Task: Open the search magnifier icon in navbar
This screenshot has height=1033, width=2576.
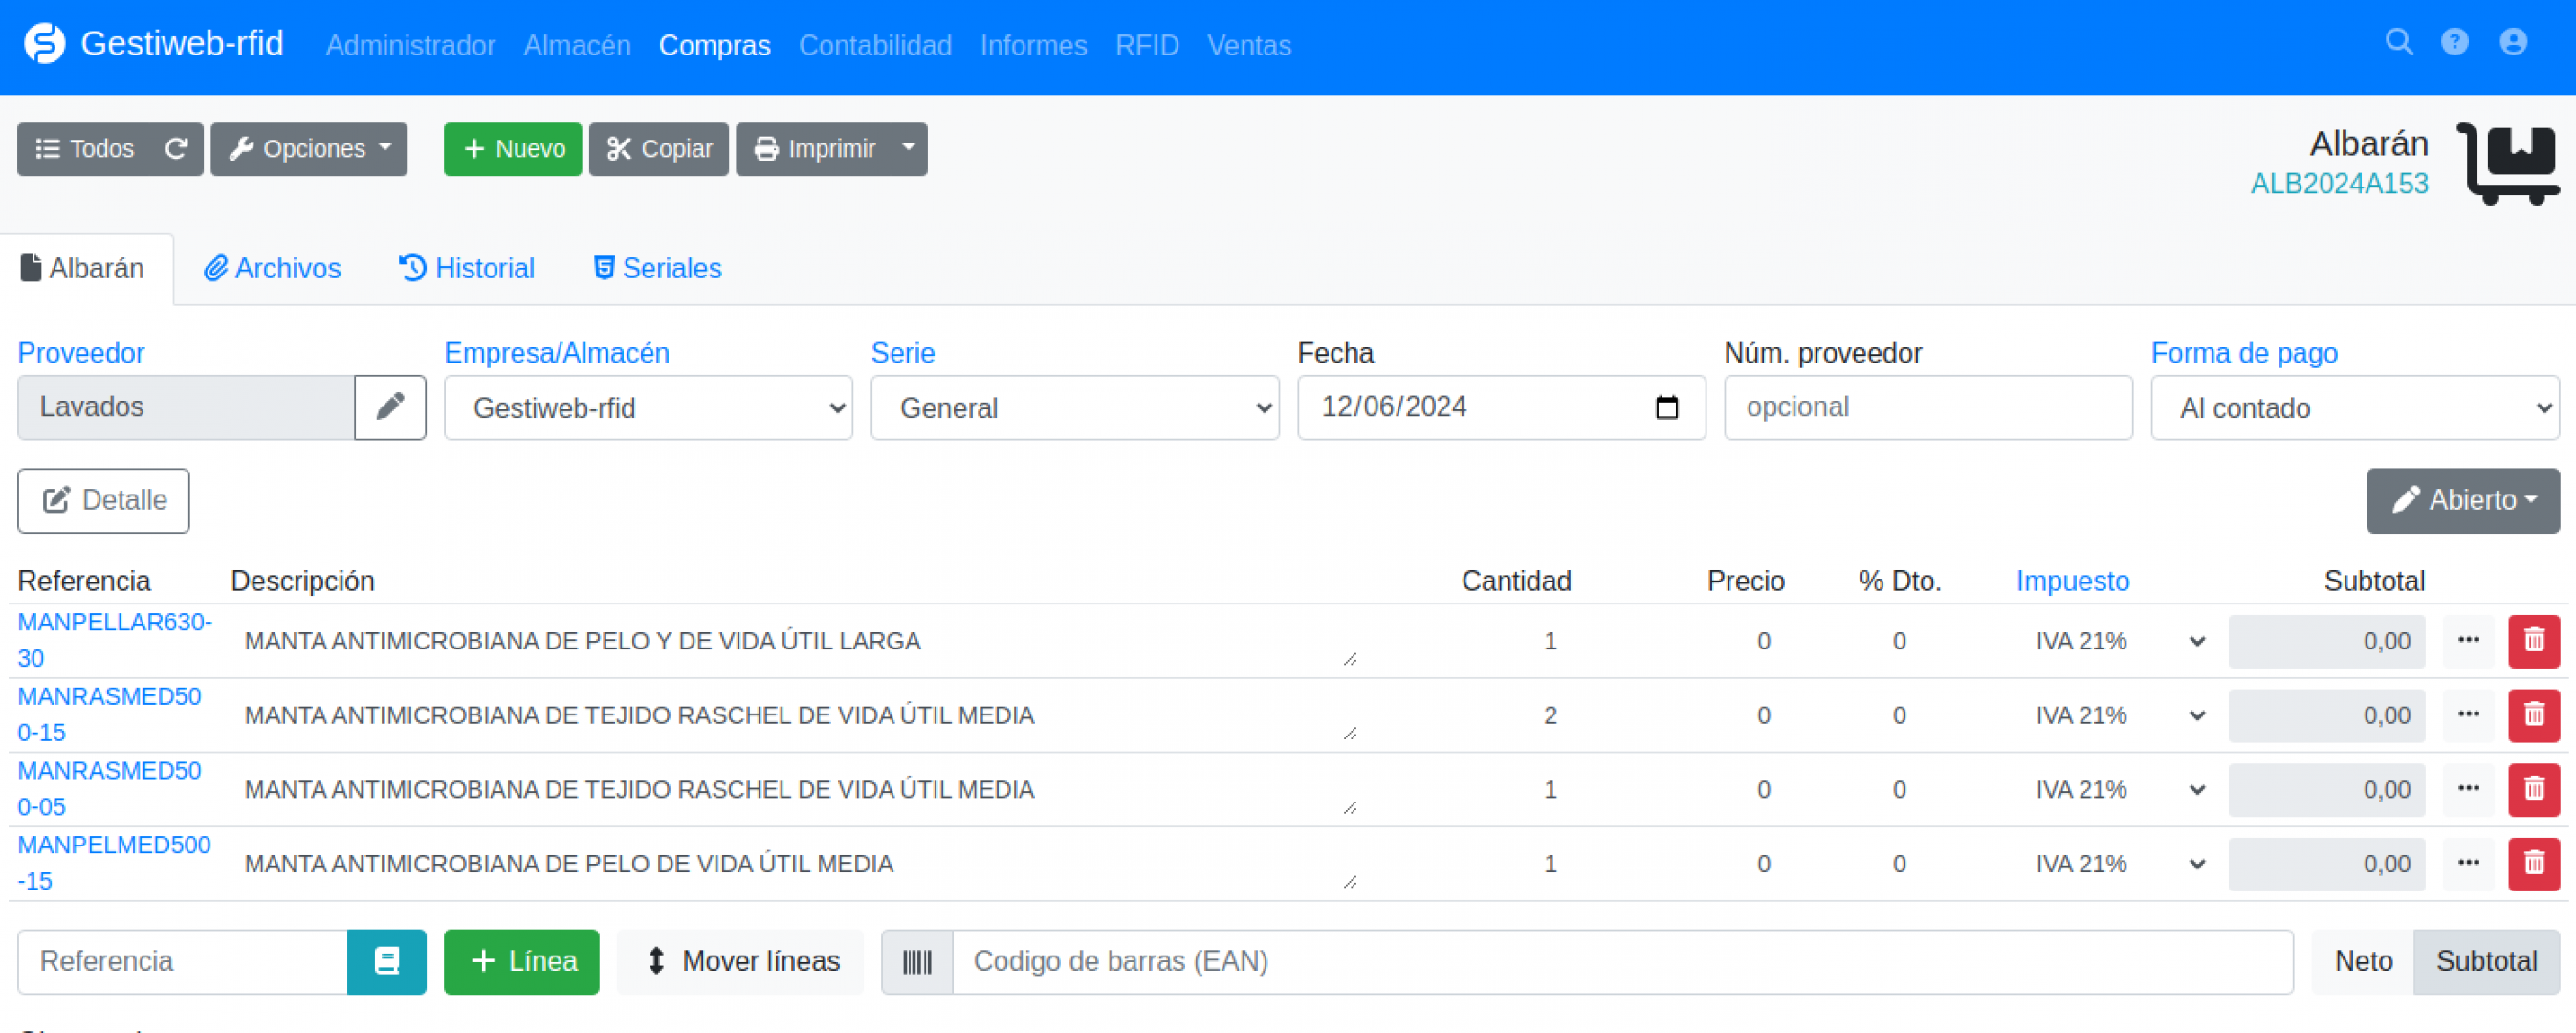Action: [2398, 42]
